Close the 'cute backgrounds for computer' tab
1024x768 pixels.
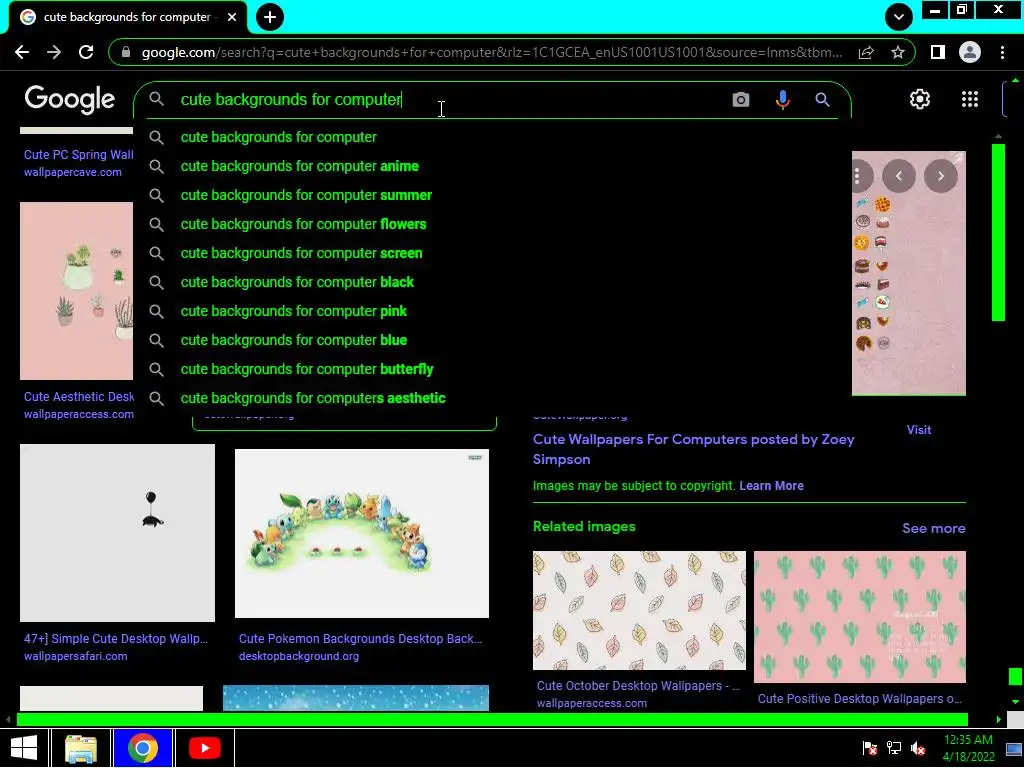pos(232,17)
